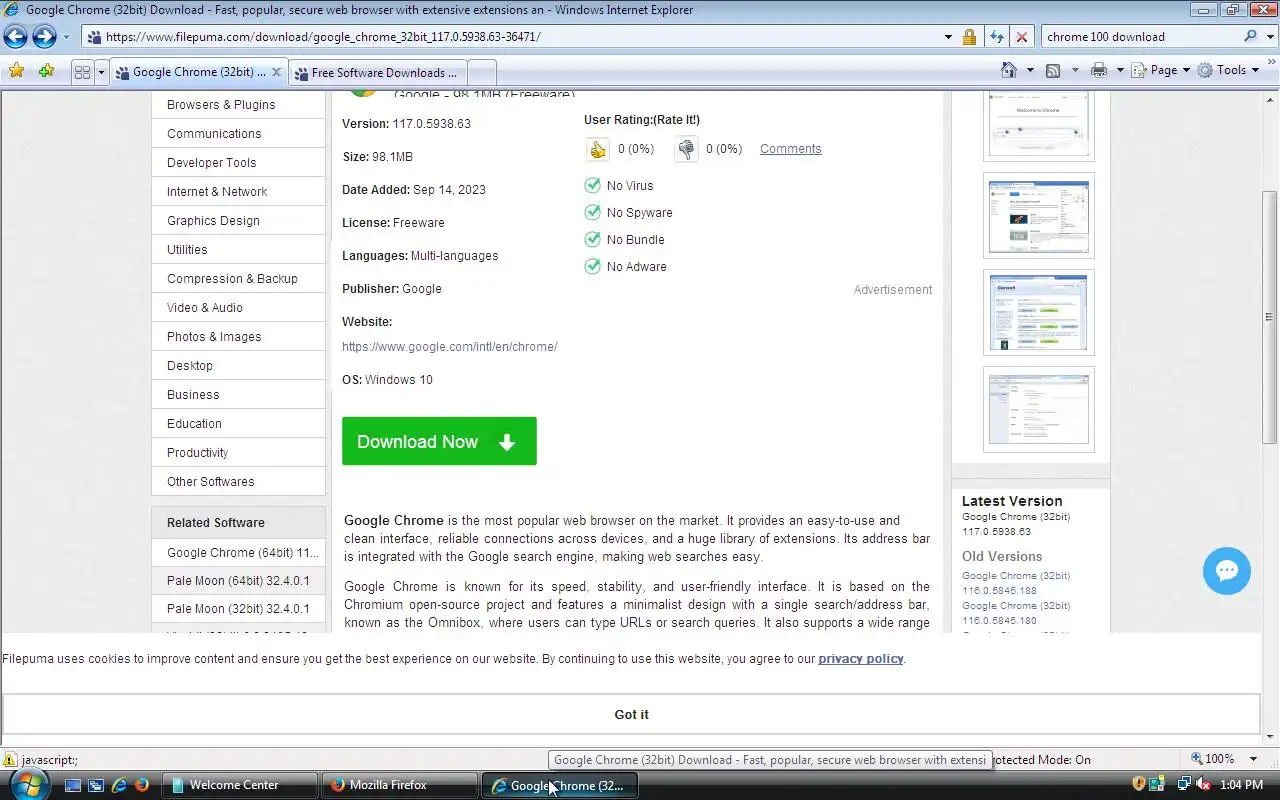Open the RSS feeds icon
1280x800 pixels.
1053,70
